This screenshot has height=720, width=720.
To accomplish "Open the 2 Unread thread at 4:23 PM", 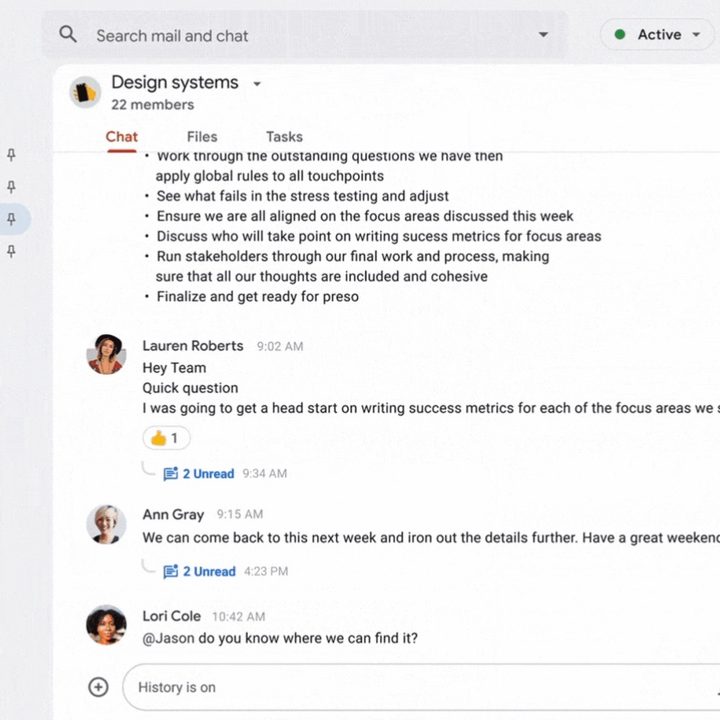I will tap(209, 572).
